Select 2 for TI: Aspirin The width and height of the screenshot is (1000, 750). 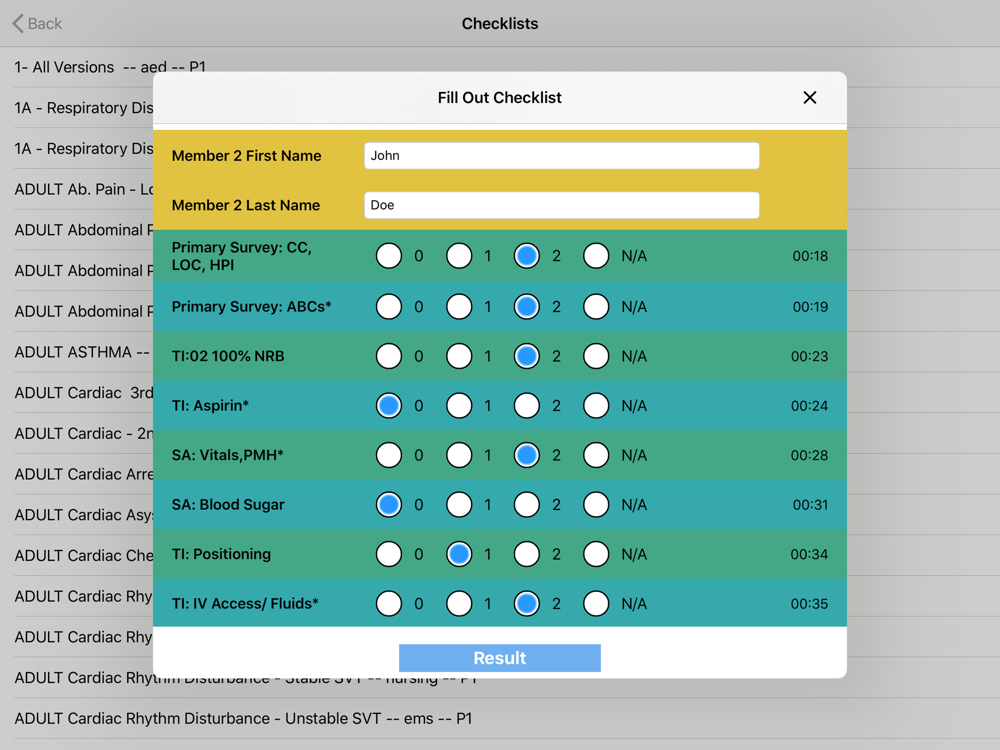coord(527,406)
